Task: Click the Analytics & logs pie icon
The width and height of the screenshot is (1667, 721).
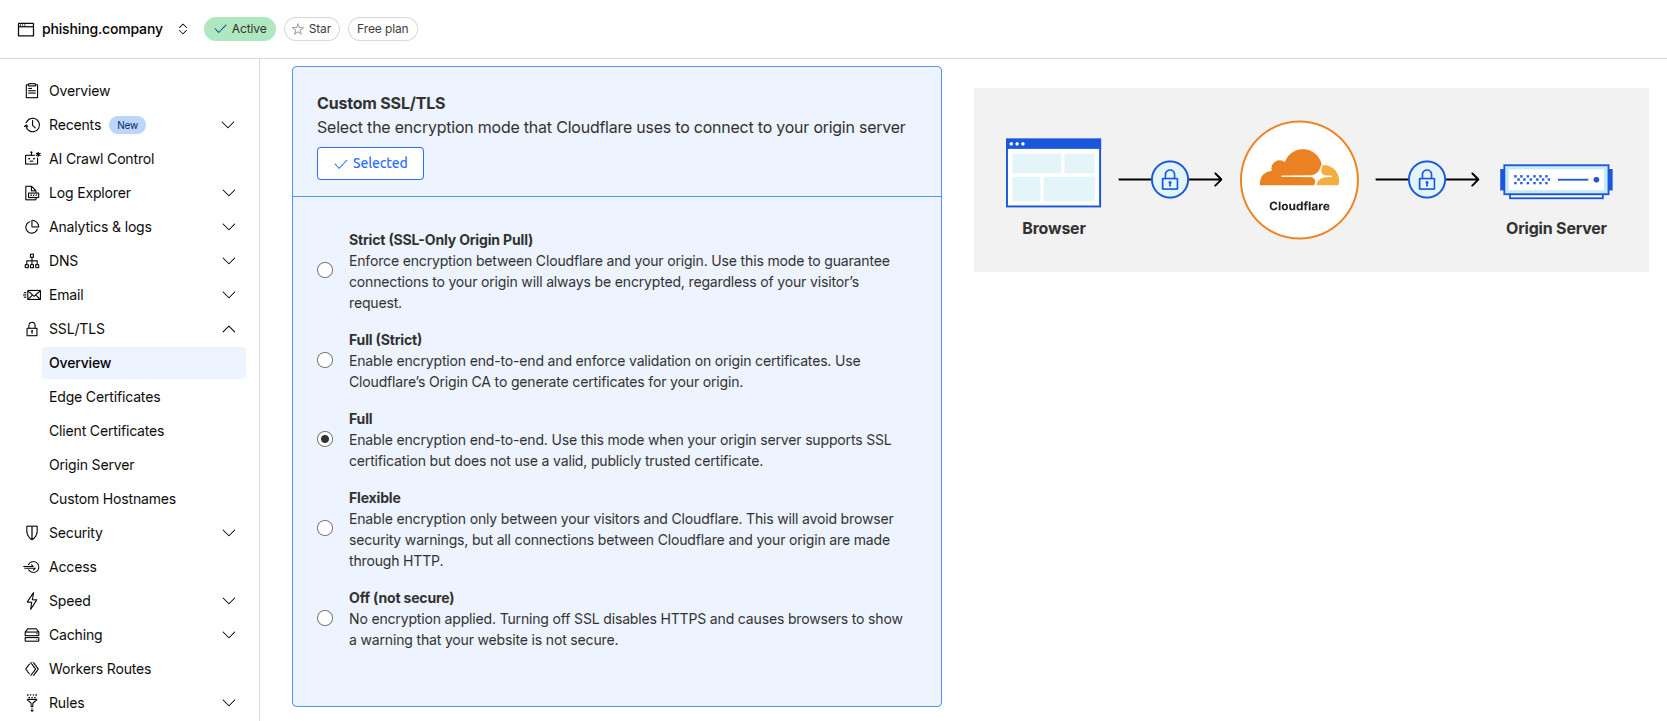Action: (32, 227)
